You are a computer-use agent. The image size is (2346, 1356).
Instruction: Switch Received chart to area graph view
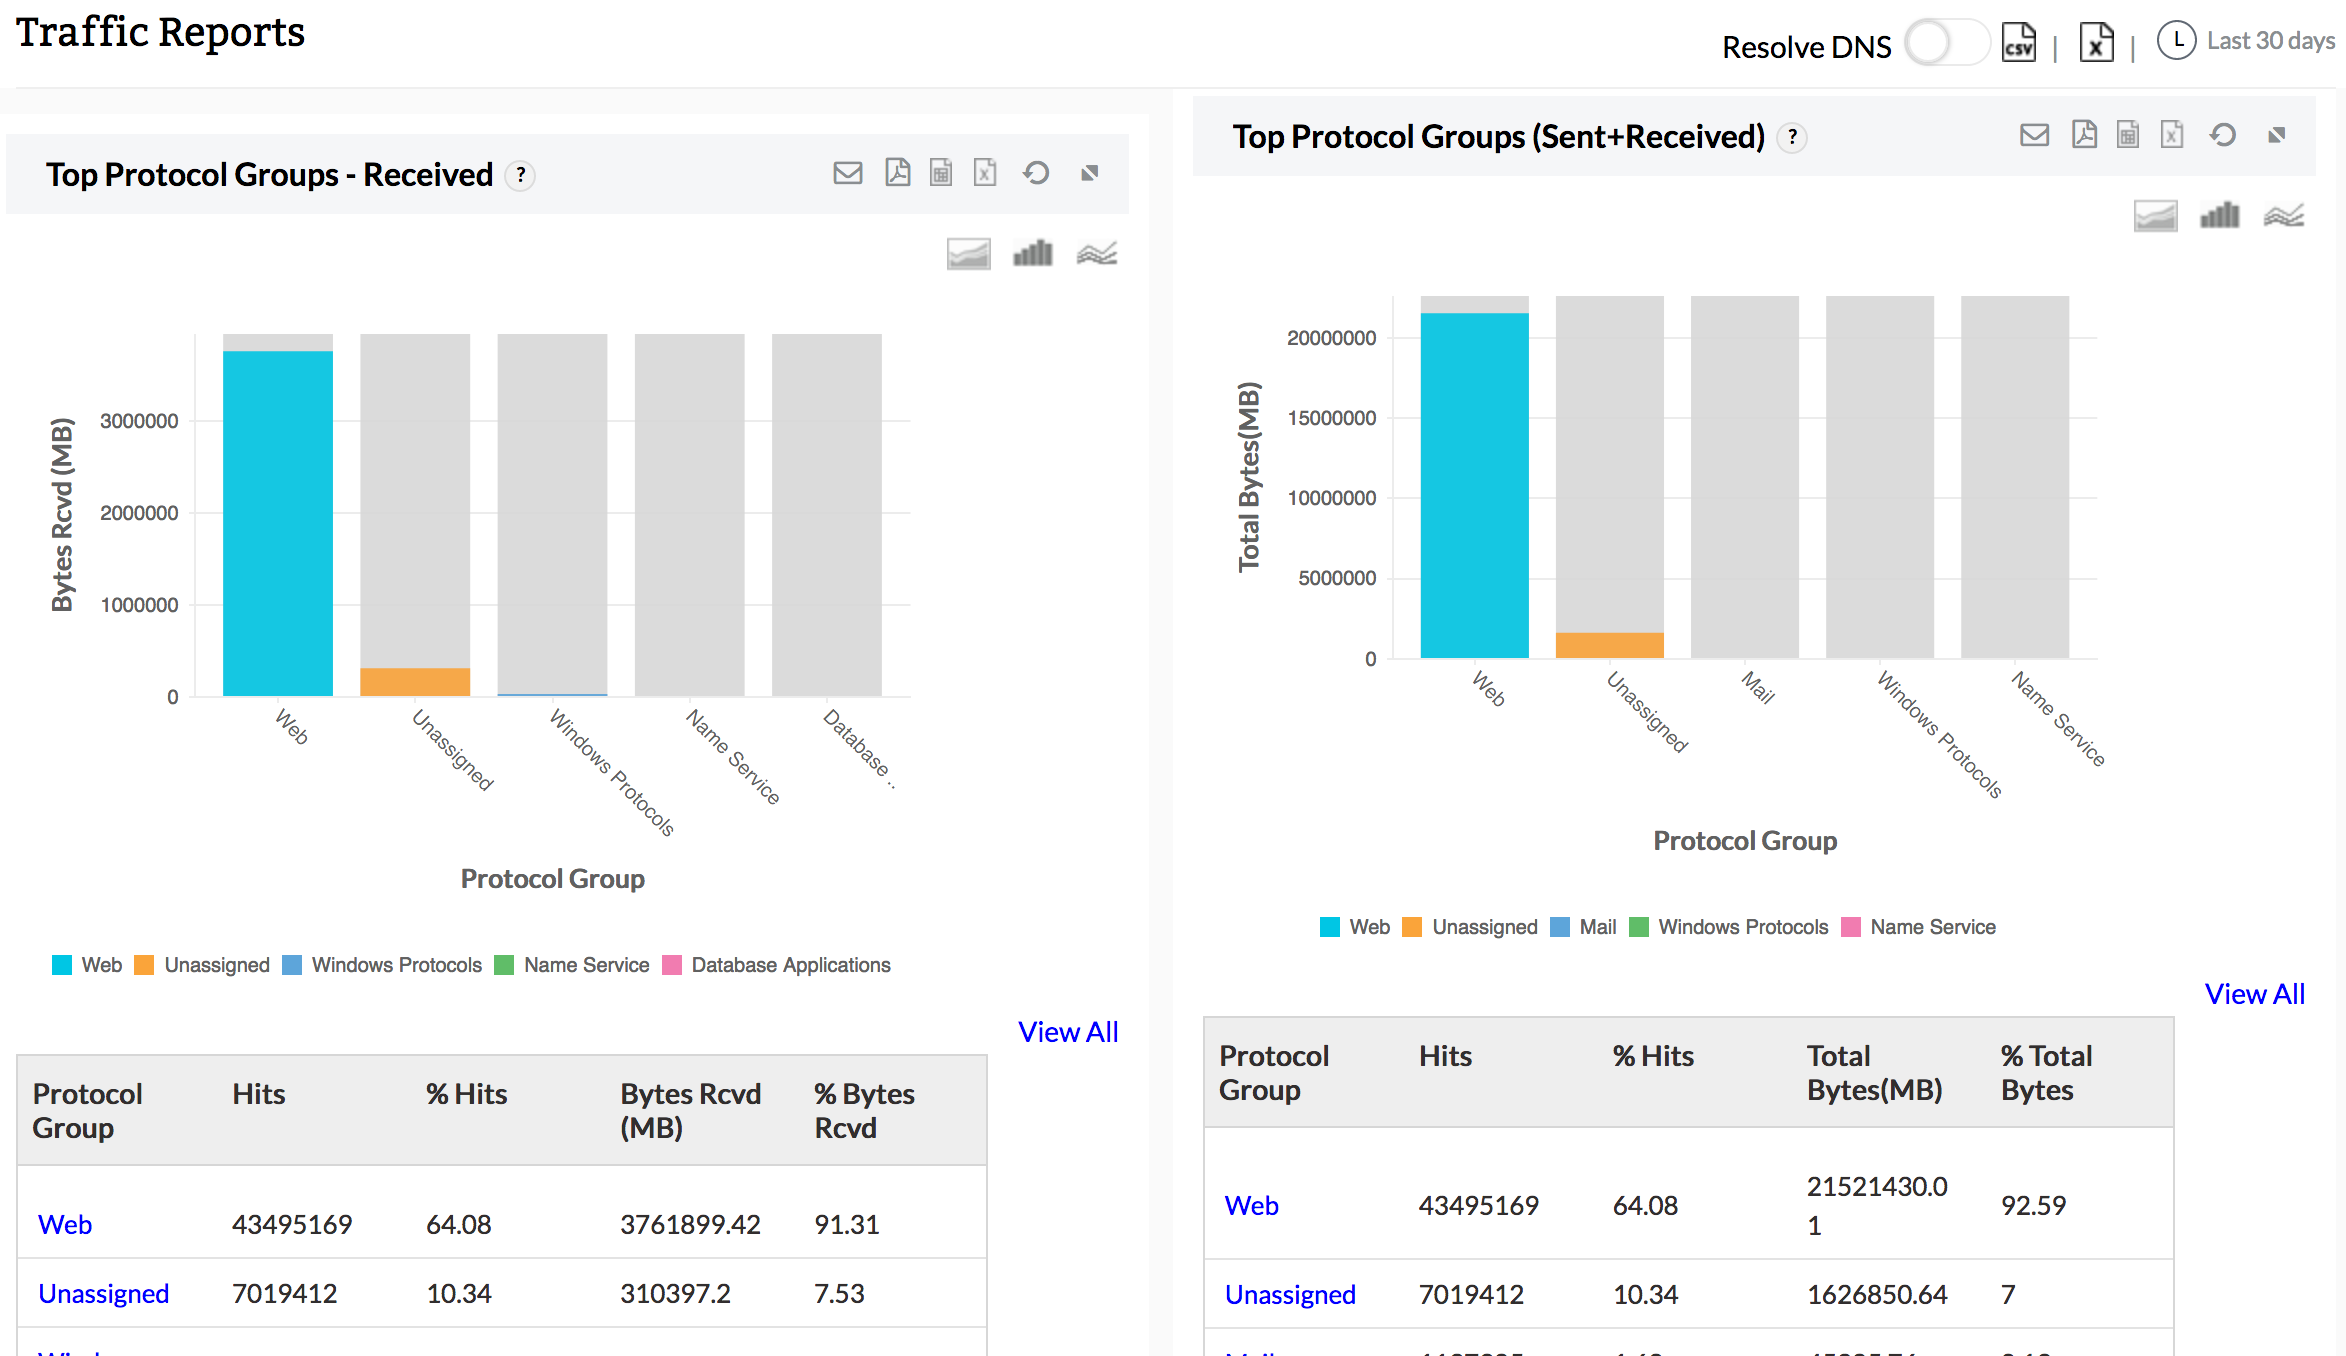coord(968,254)
